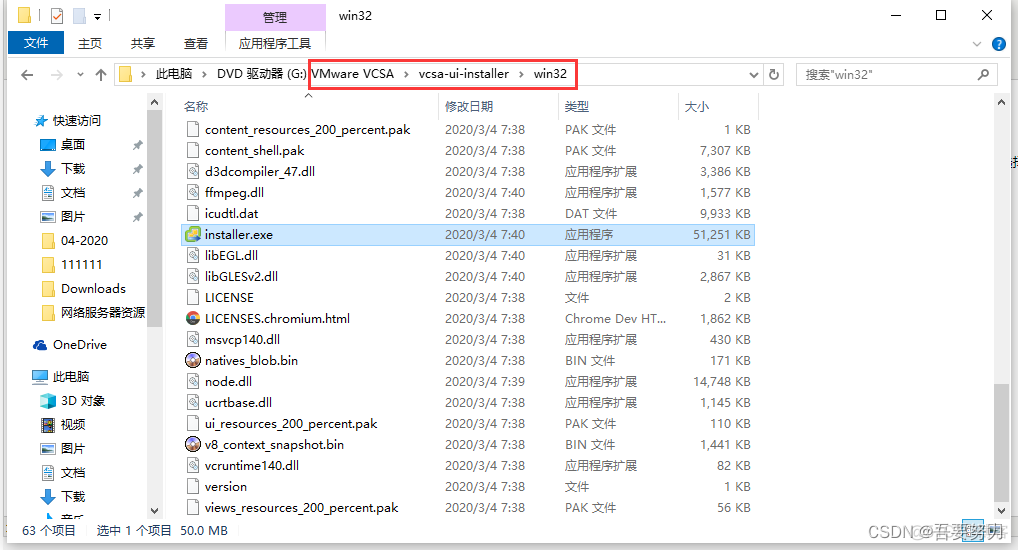Screen dimensions: 1018x550
Task: Open 视频 library in the navigation pane
Action: [73, 425]
